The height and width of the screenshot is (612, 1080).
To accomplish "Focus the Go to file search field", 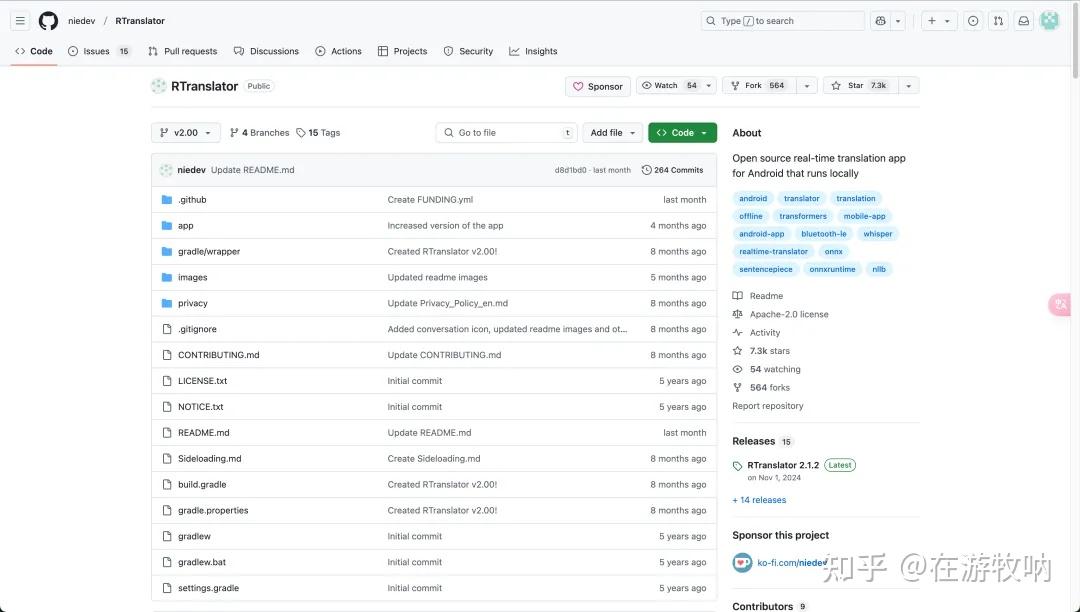I will pyautogui.click(x=506, y=133).
